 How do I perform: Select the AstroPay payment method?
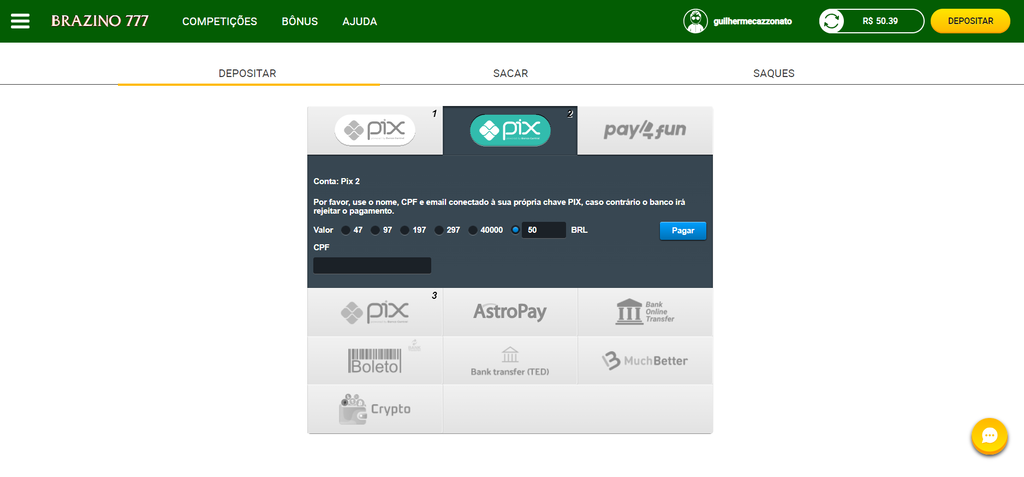point(510,312)
